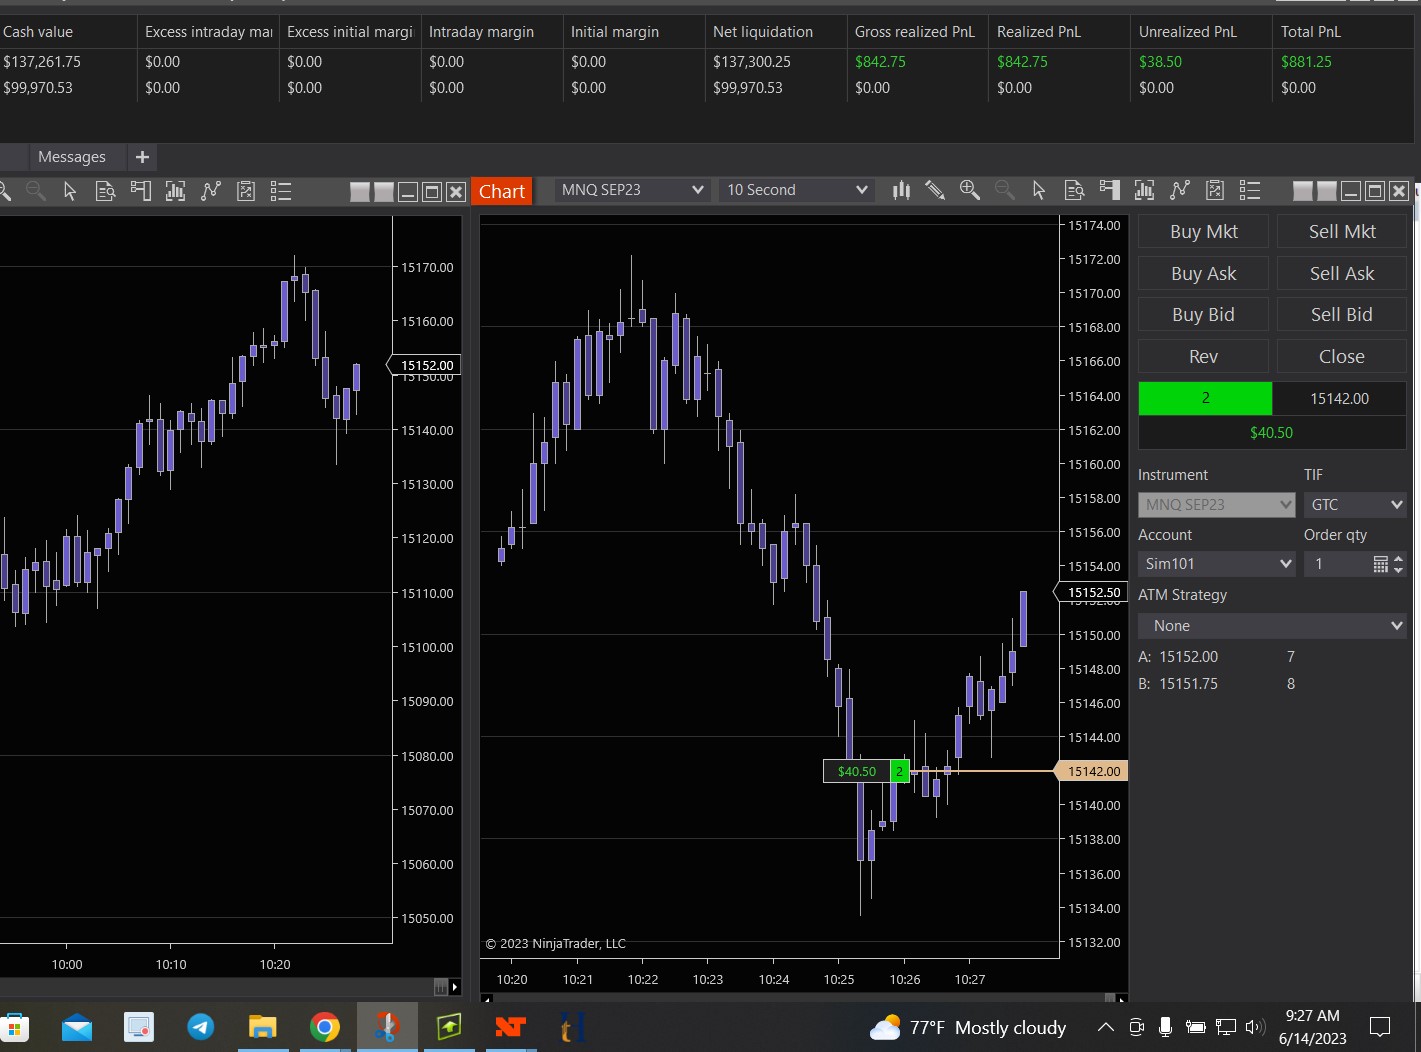Open Properties list icon in right chart toolbar
Screen dimensions: 1421x1052
tap(1249, 190)
